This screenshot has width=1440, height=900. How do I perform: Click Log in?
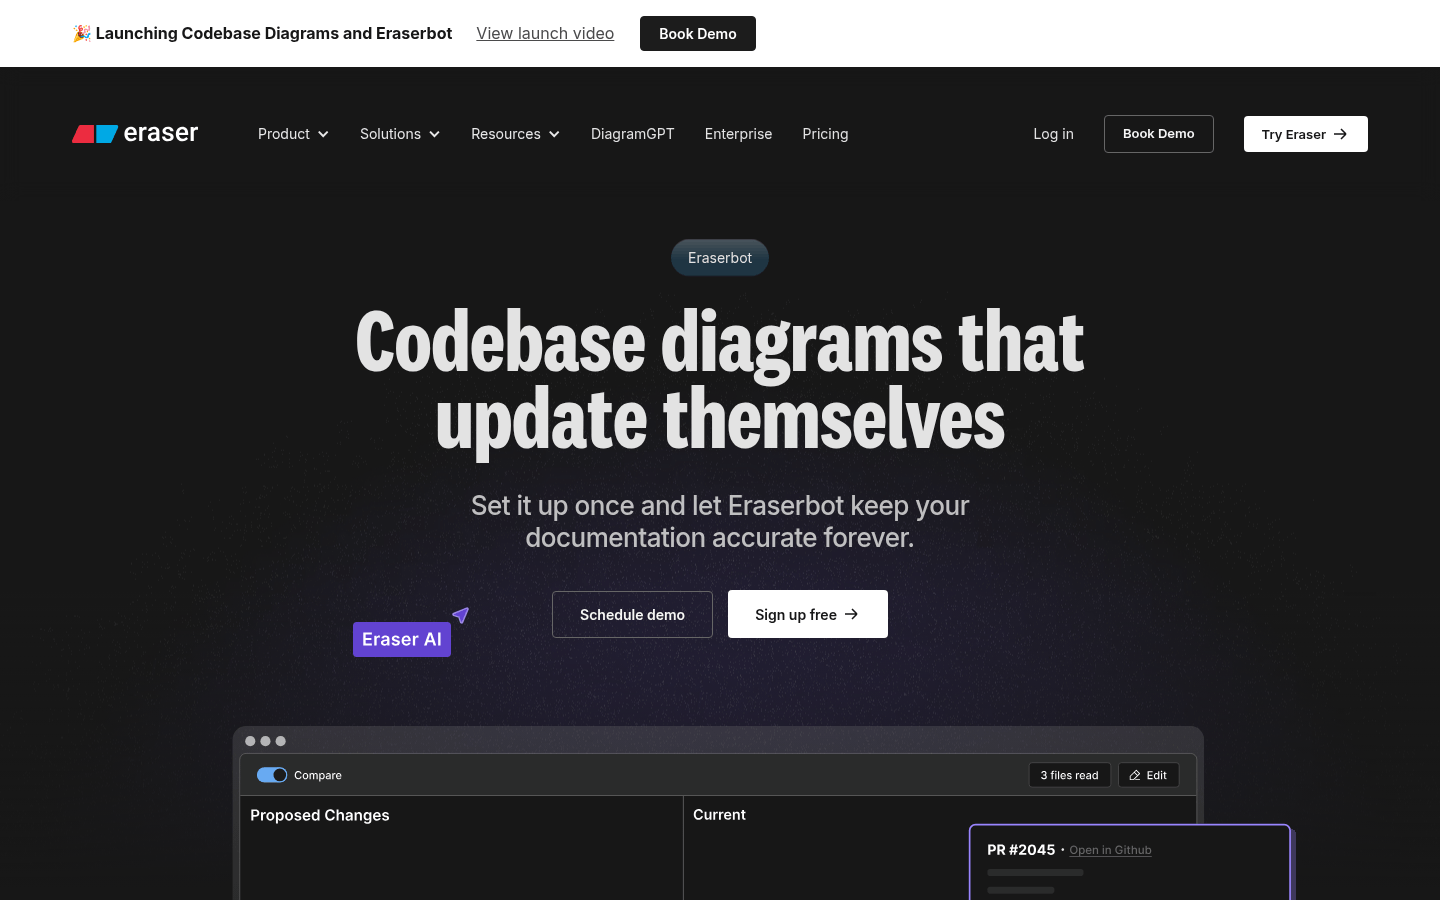click(x=1053, y=134)
